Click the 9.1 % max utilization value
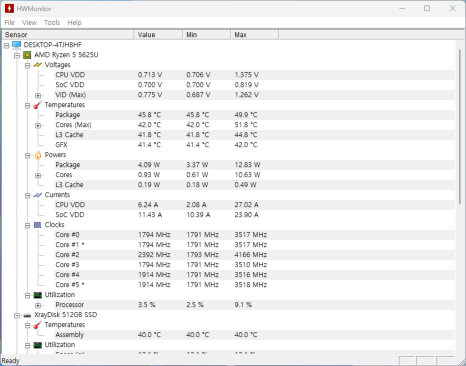 243,305
